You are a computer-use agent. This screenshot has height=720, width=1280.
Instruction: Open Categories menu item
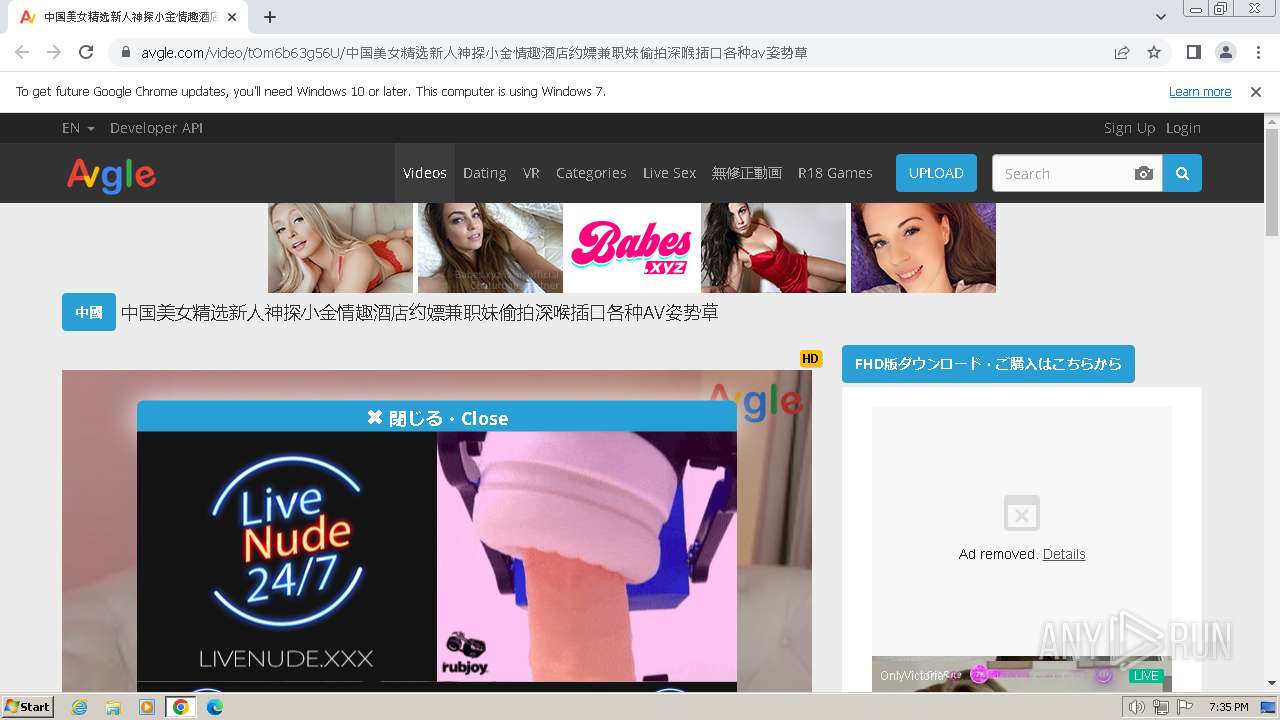pyautogui.click(x=591, y=173)
